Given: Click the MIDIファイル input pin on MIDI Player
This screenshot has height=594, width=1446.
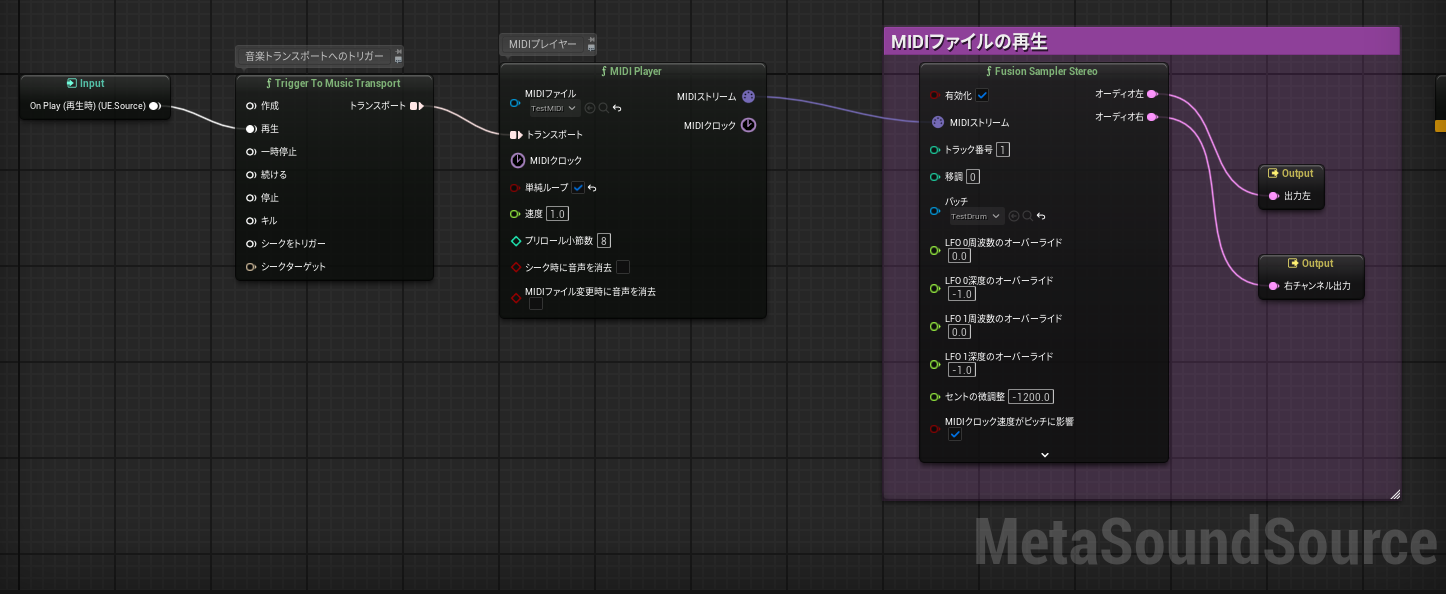Looking at the screenshot, I should coord(515,103).
